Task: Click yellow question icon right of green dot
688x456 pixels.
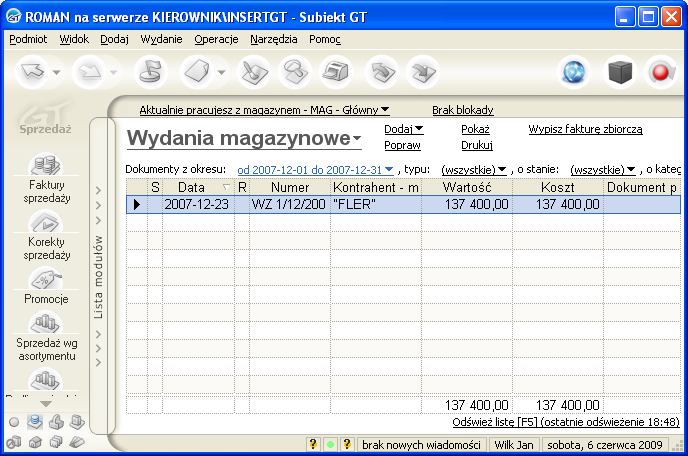Action: click(347, 444)
